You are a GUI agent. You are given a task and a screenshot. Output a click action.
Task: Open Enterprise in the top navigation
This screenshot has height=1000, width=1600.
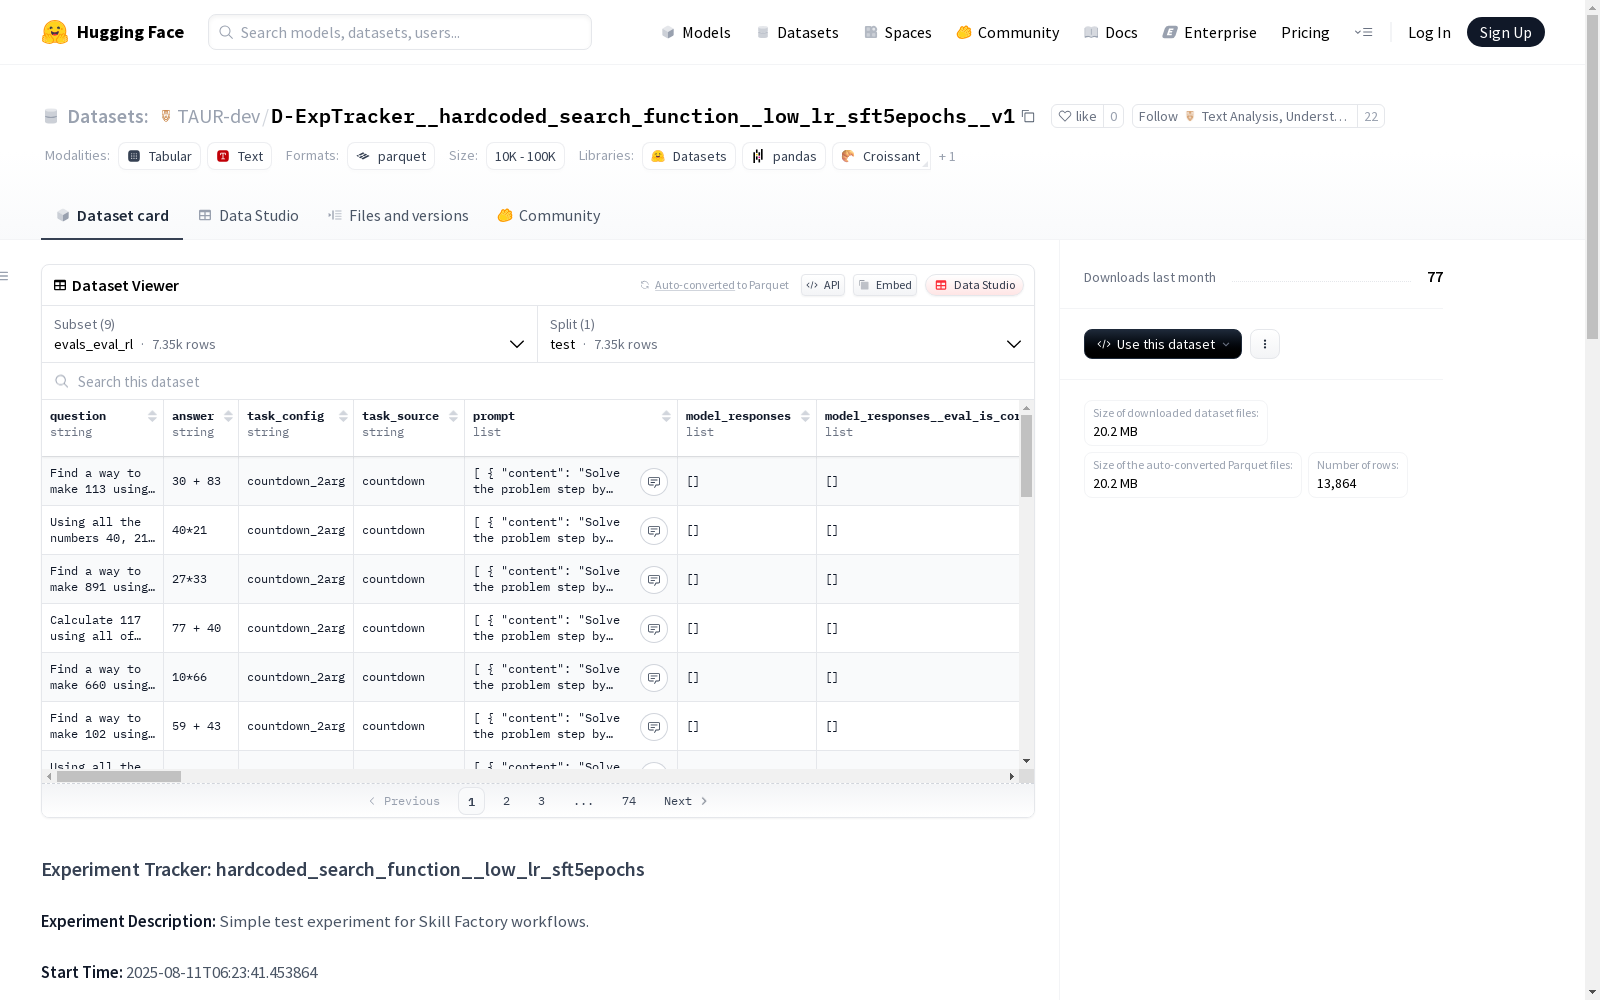[1210, 32]
